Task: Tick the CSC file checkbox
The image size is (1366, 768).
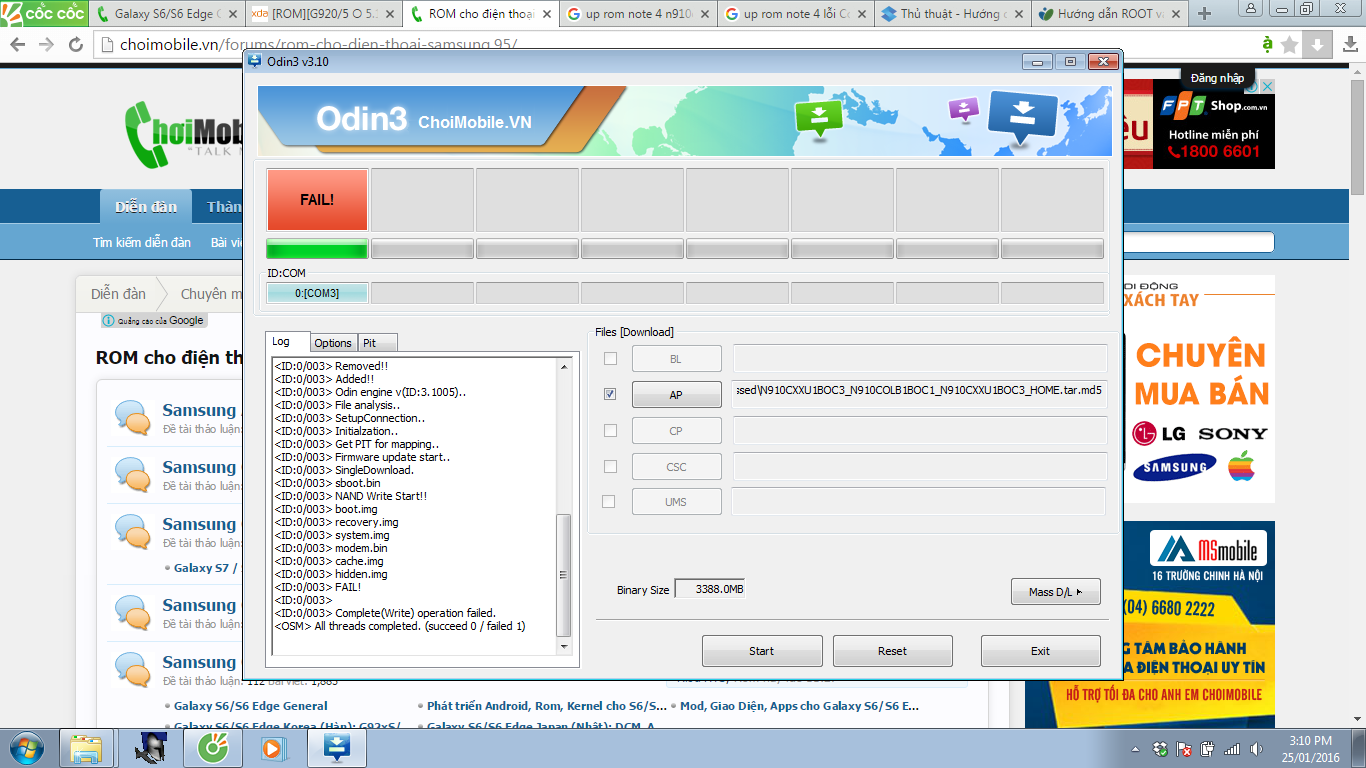Action: pyautogui.click(x=610, y=466)
